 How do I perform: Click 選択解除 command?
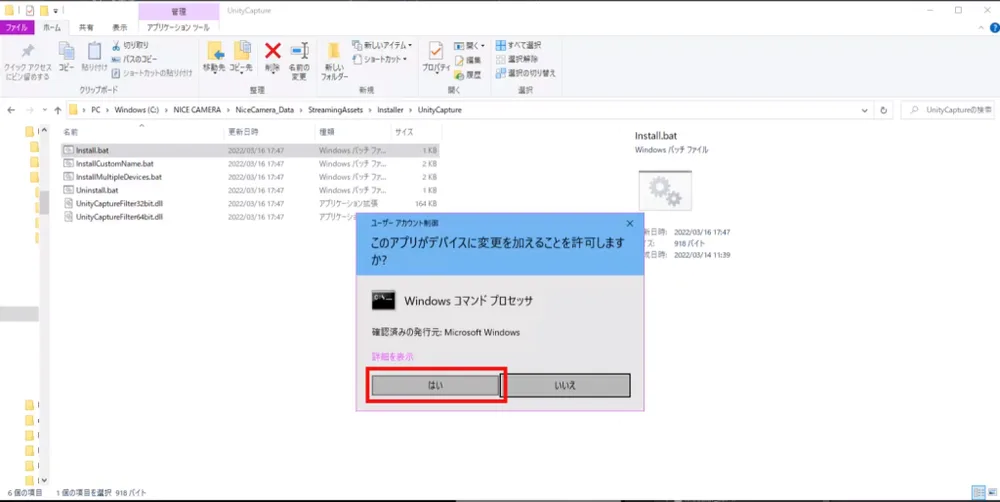[x=517, y=59]
